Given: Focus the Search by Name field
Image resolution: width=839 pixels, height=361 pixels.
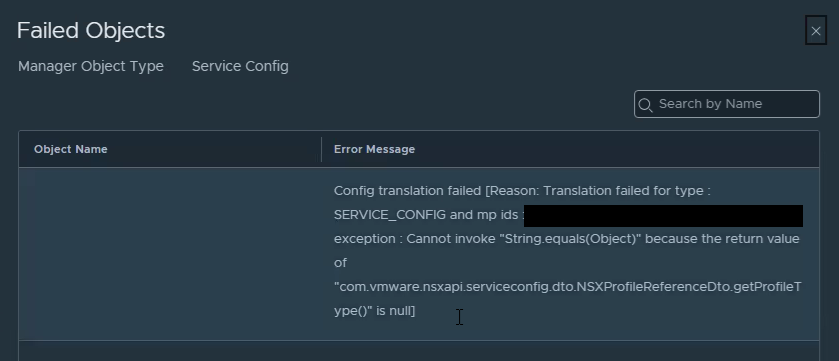Looking at the screenshot, I should pos(727,104).
